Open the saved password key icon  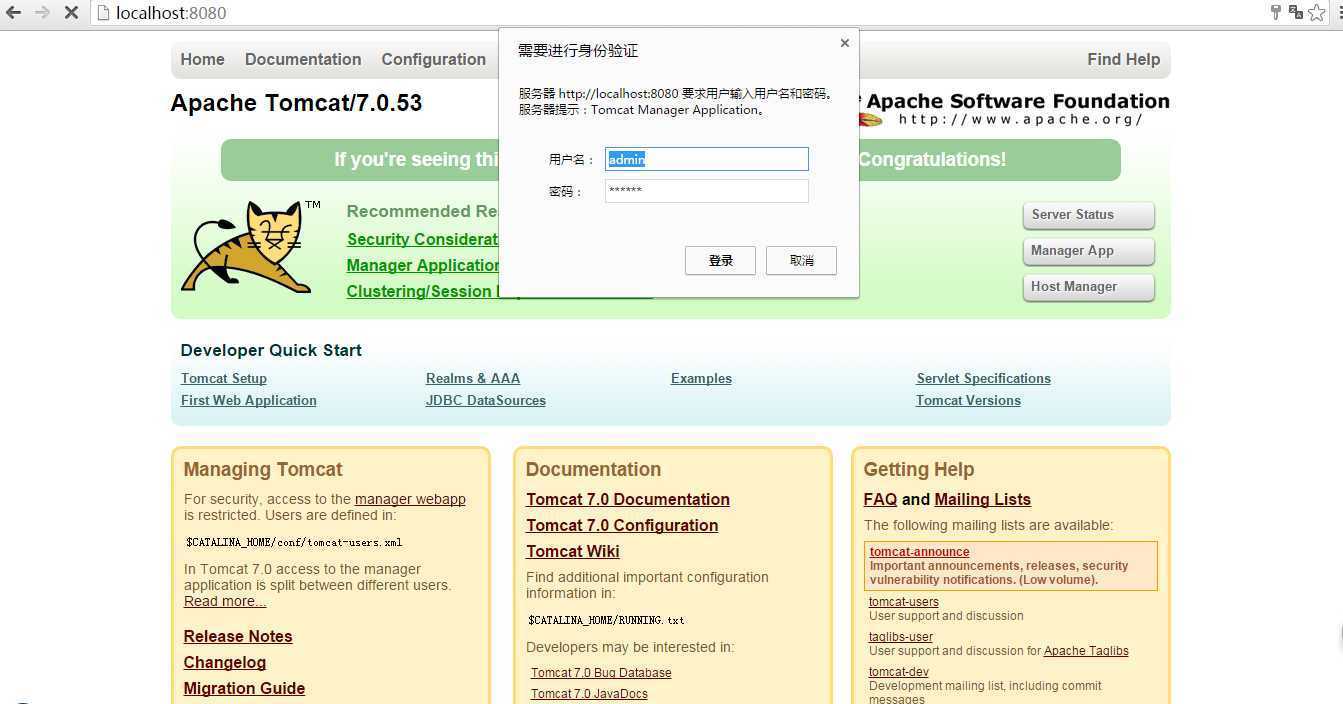[1276, 13]
